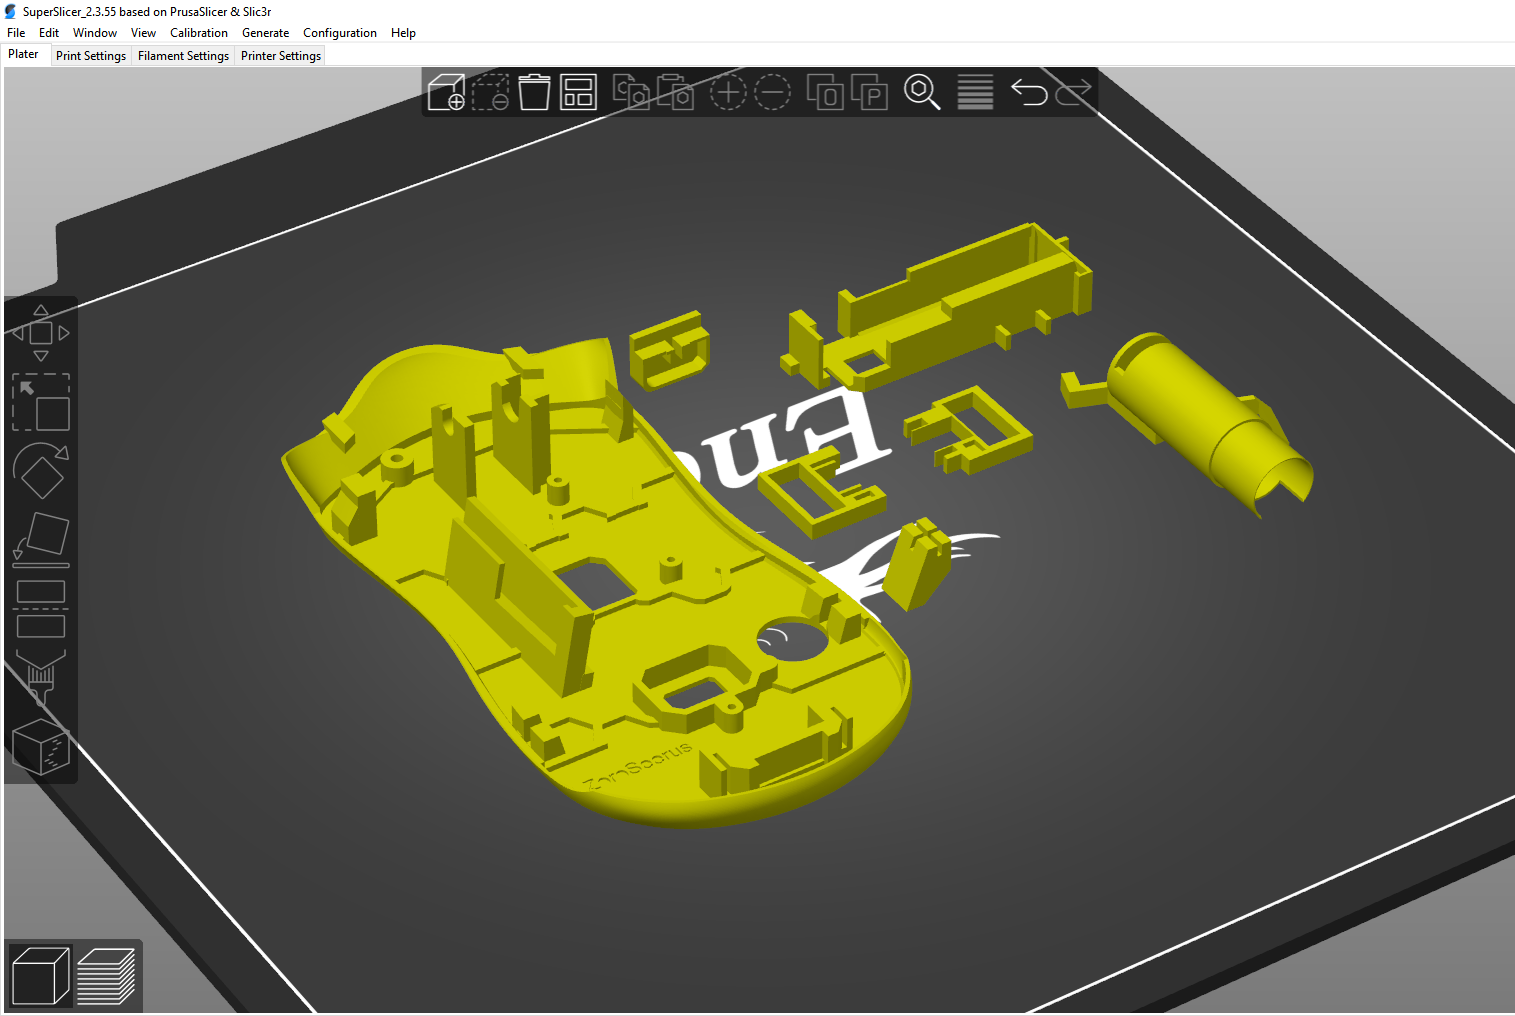Switch to the Printer Settings tab
This screenshot has height=1016, width=1515.
coord(281,56)
